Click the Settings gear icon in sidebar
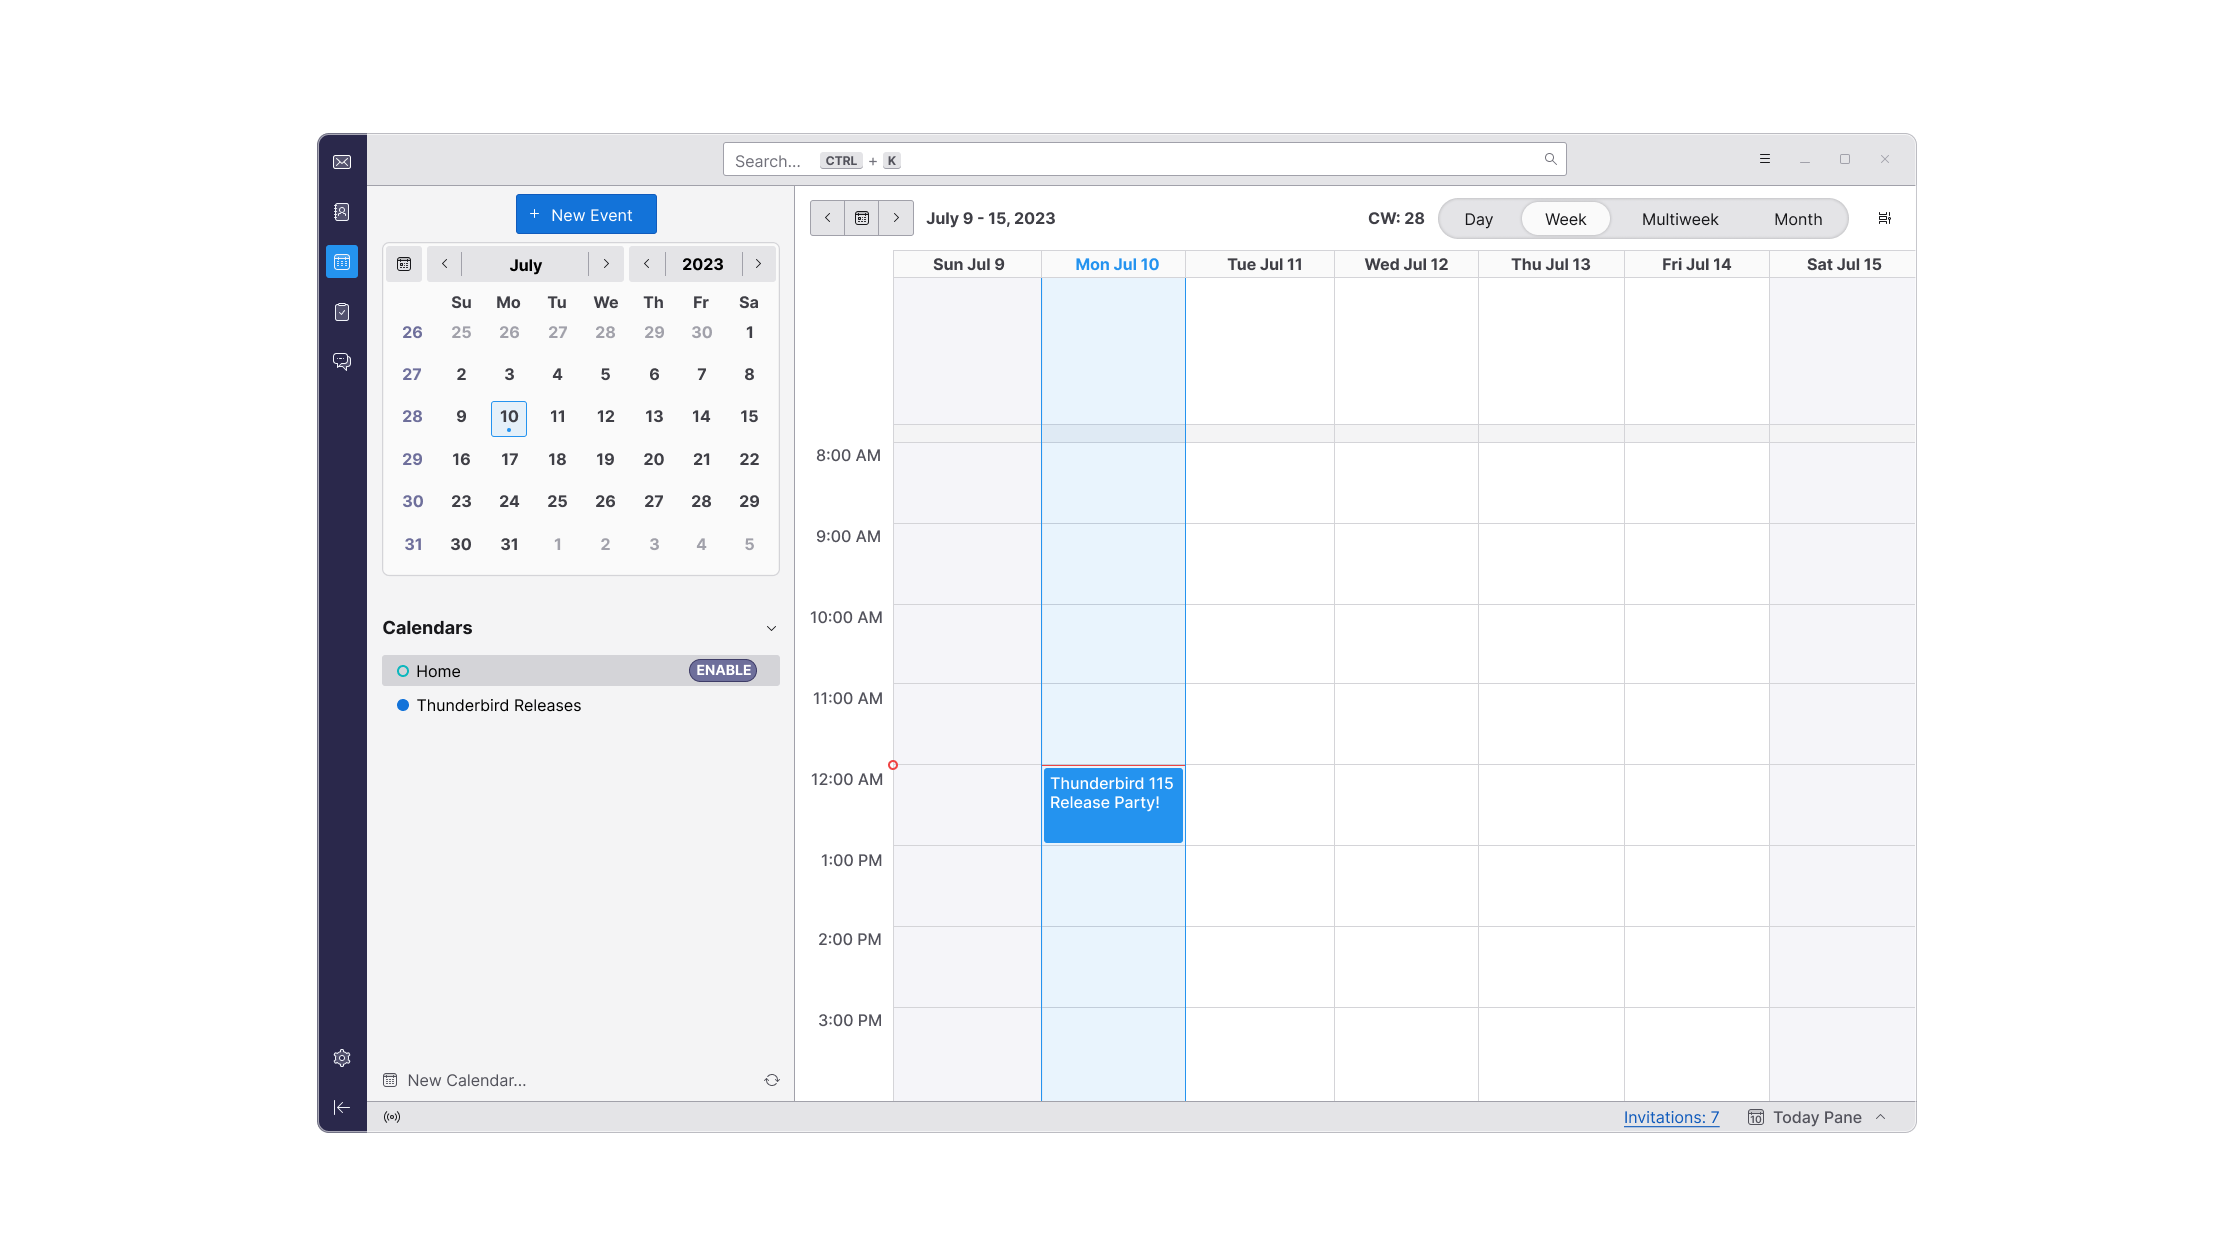 pos(342,1058)
